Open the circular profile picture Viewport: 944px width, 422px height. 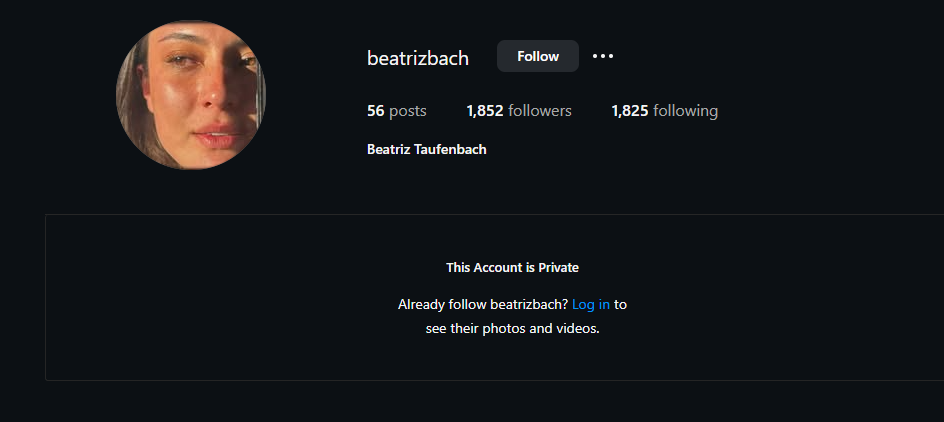[191, 95]
